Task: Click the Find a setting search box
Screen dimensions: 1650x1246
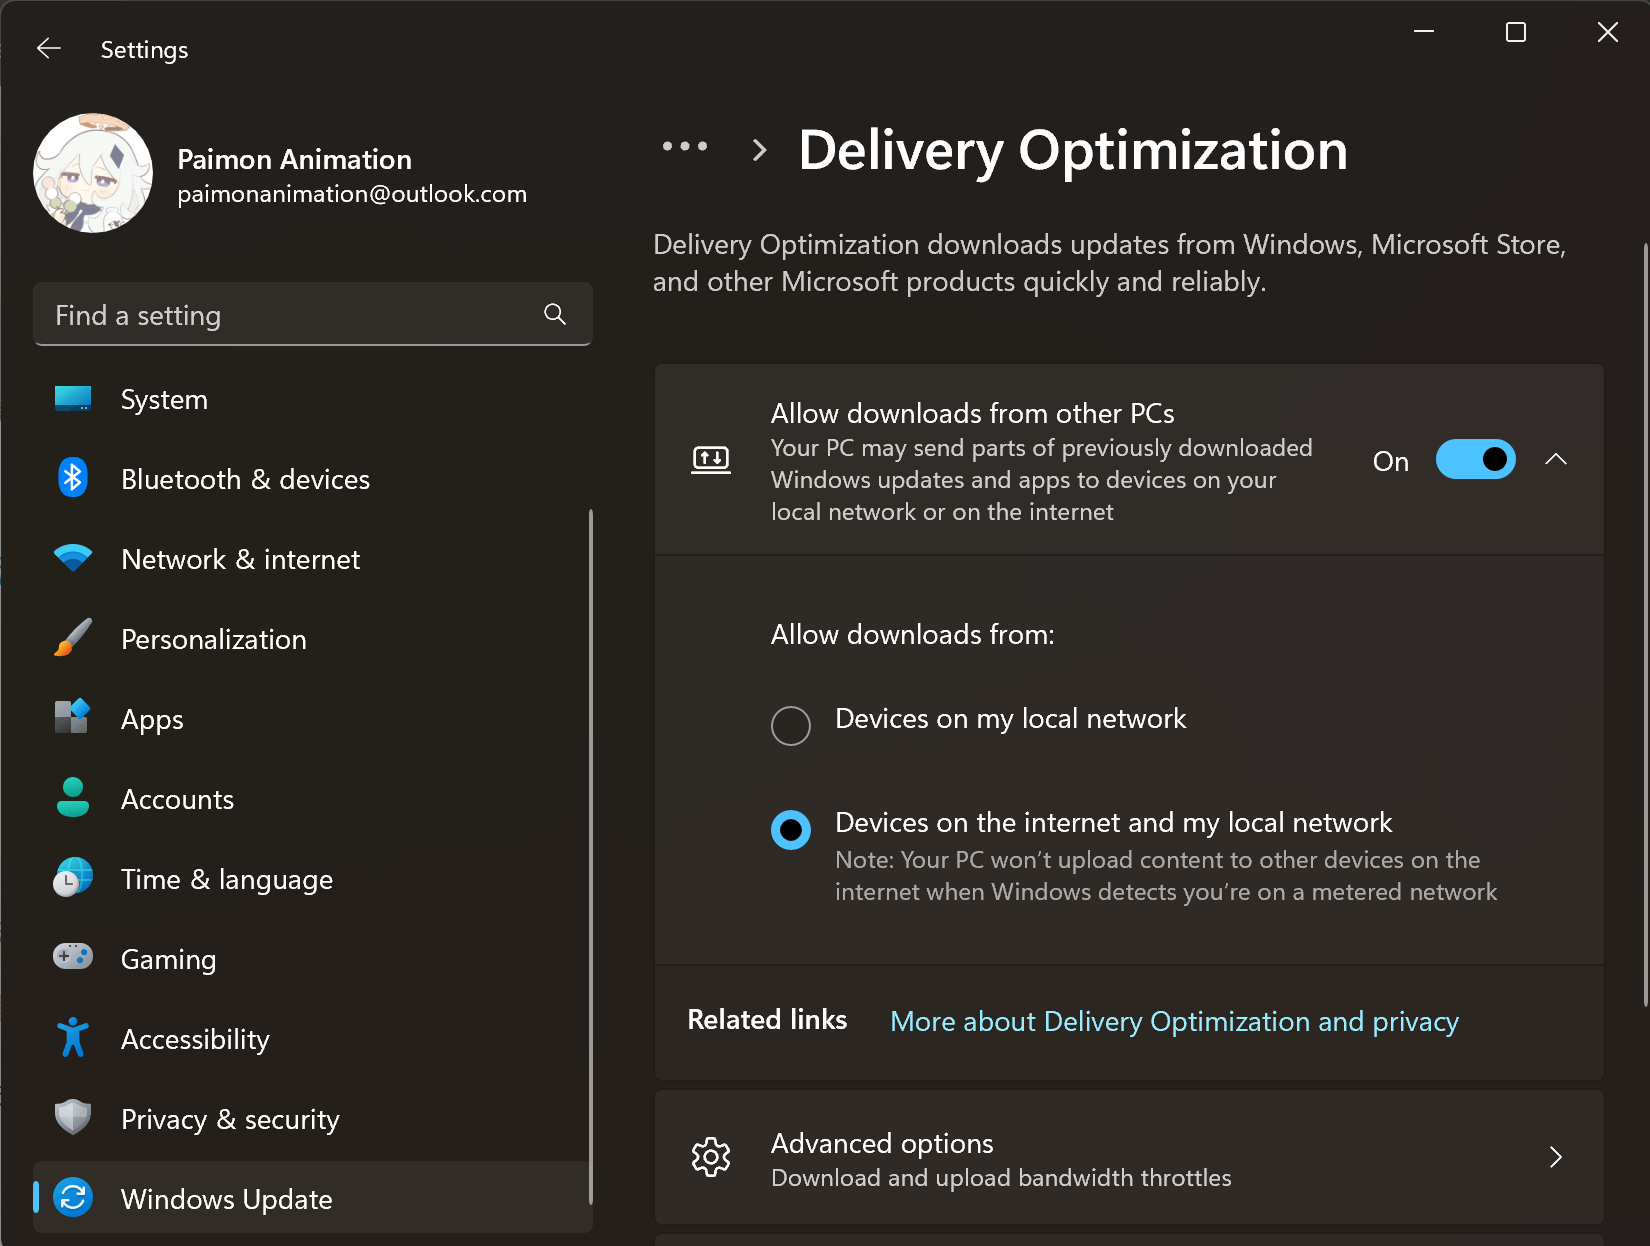Action: point(290,315)
